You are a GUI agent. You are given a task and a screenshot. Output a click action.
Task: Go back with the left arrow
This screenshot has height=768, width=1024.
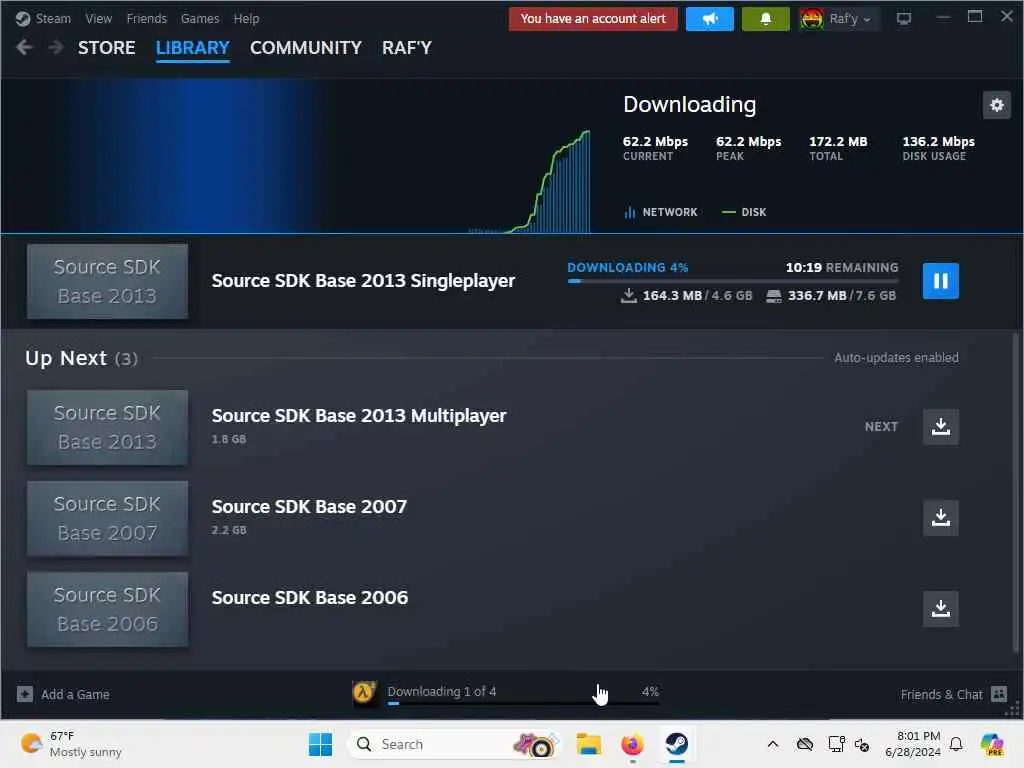[x=24, y=48]
